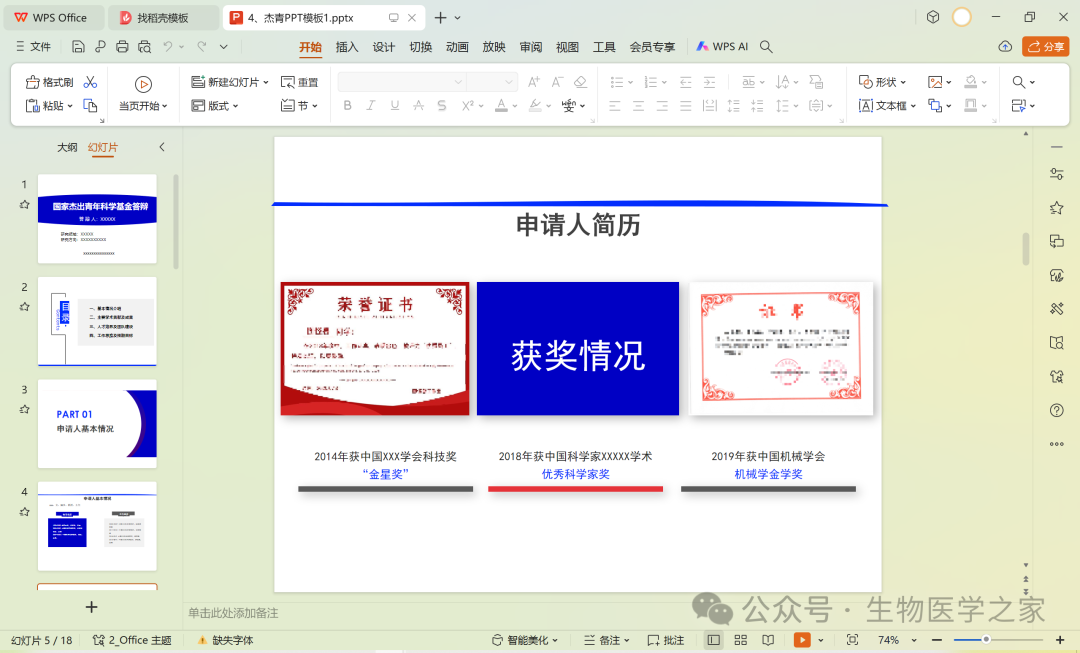Click the scissors Cut icon

tap(90, 82)
